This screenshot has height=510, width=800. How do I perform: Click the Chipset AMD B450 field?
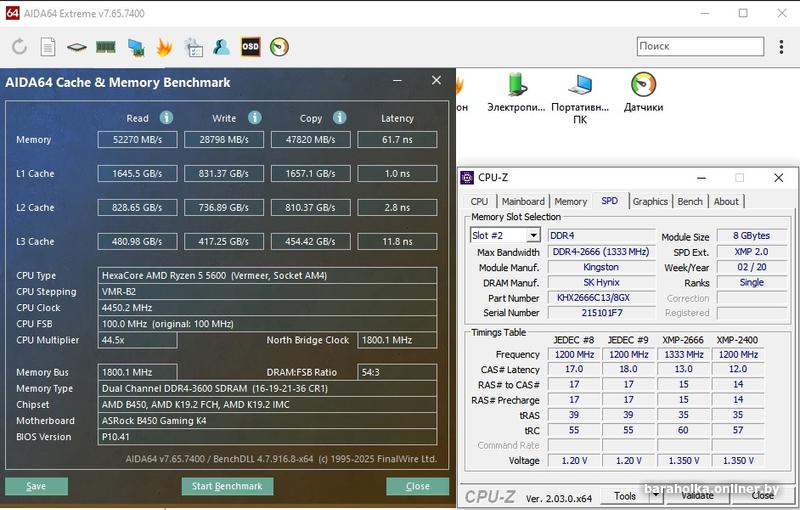[x=267, y=405]
